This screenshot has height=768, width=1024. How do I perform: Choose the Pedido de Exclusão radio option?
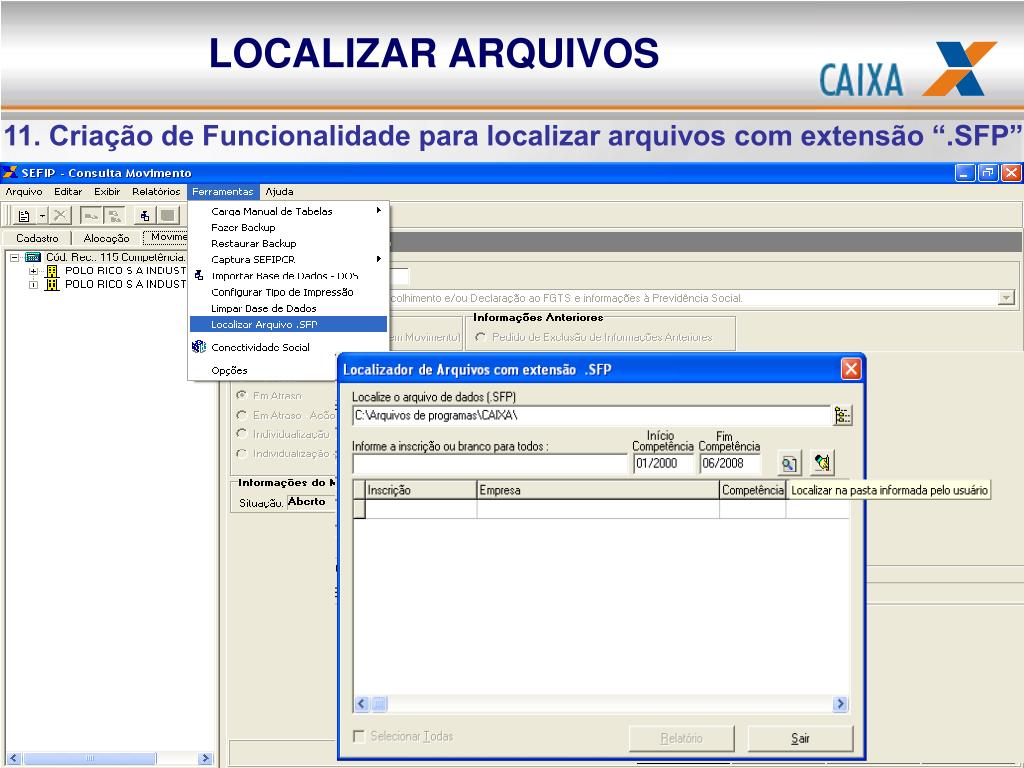click(x=481, y=337)
